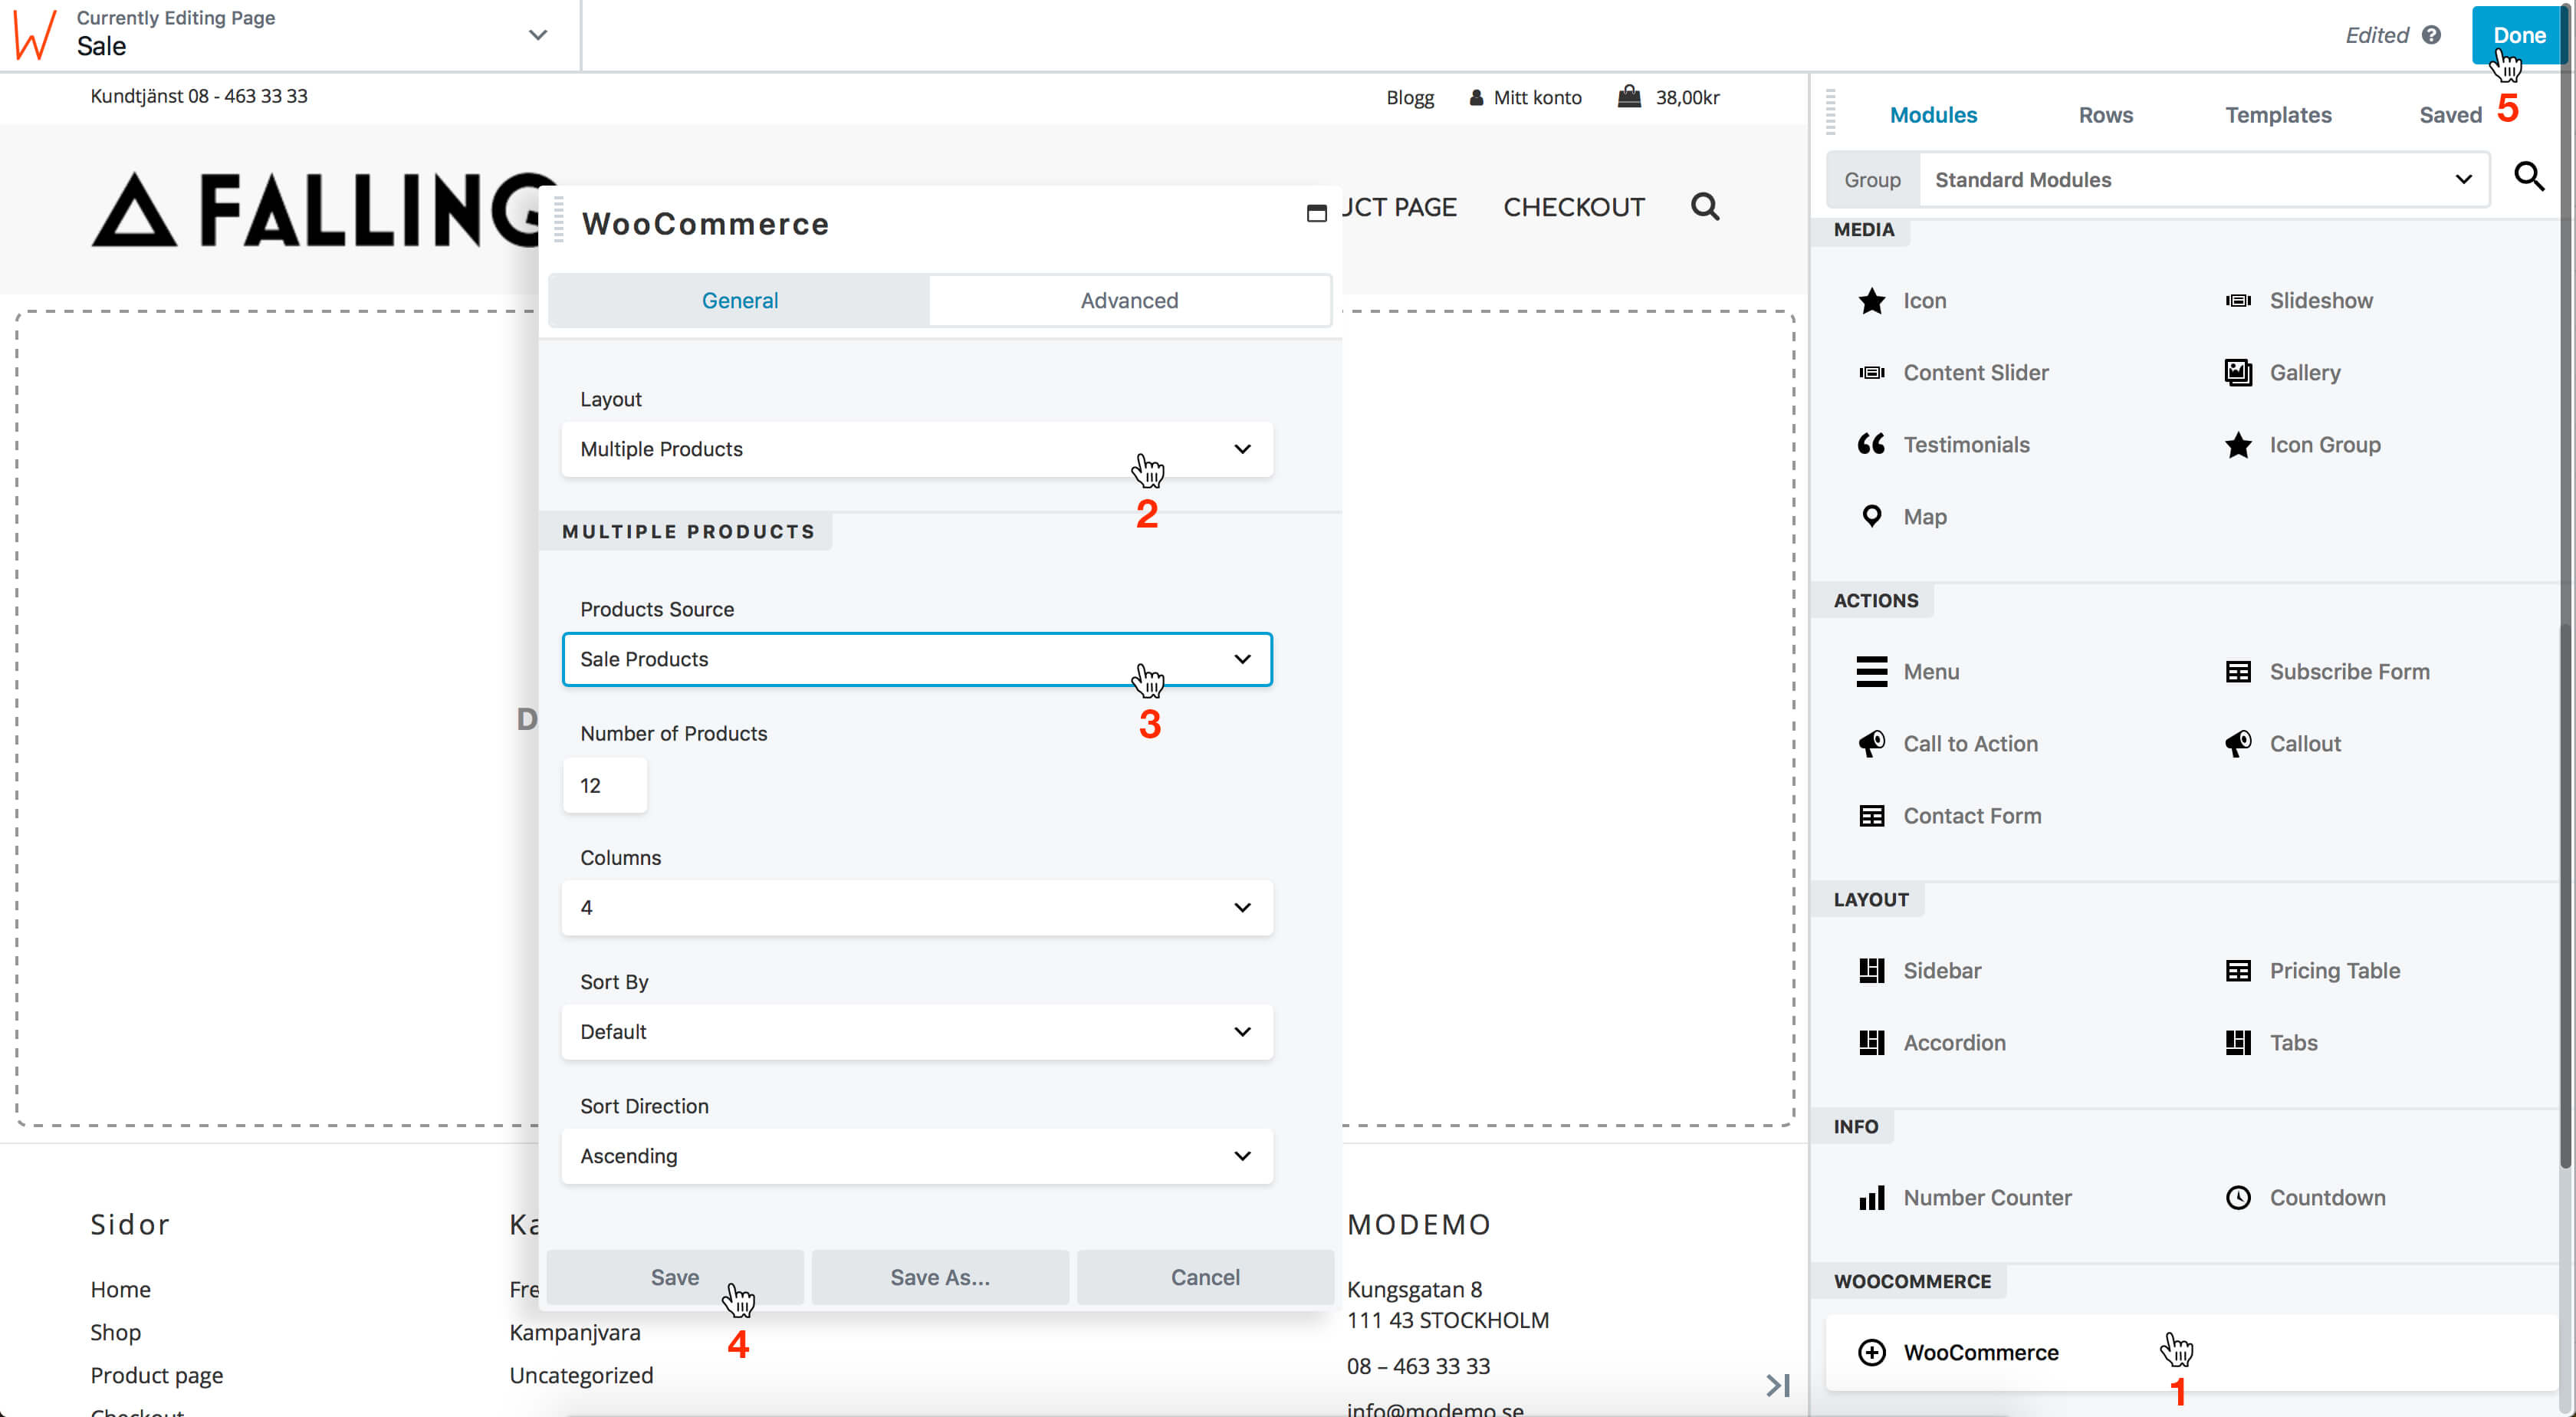
Task: Open the Standard Modules group dropdown
Action: click(x=2202, y=180)
